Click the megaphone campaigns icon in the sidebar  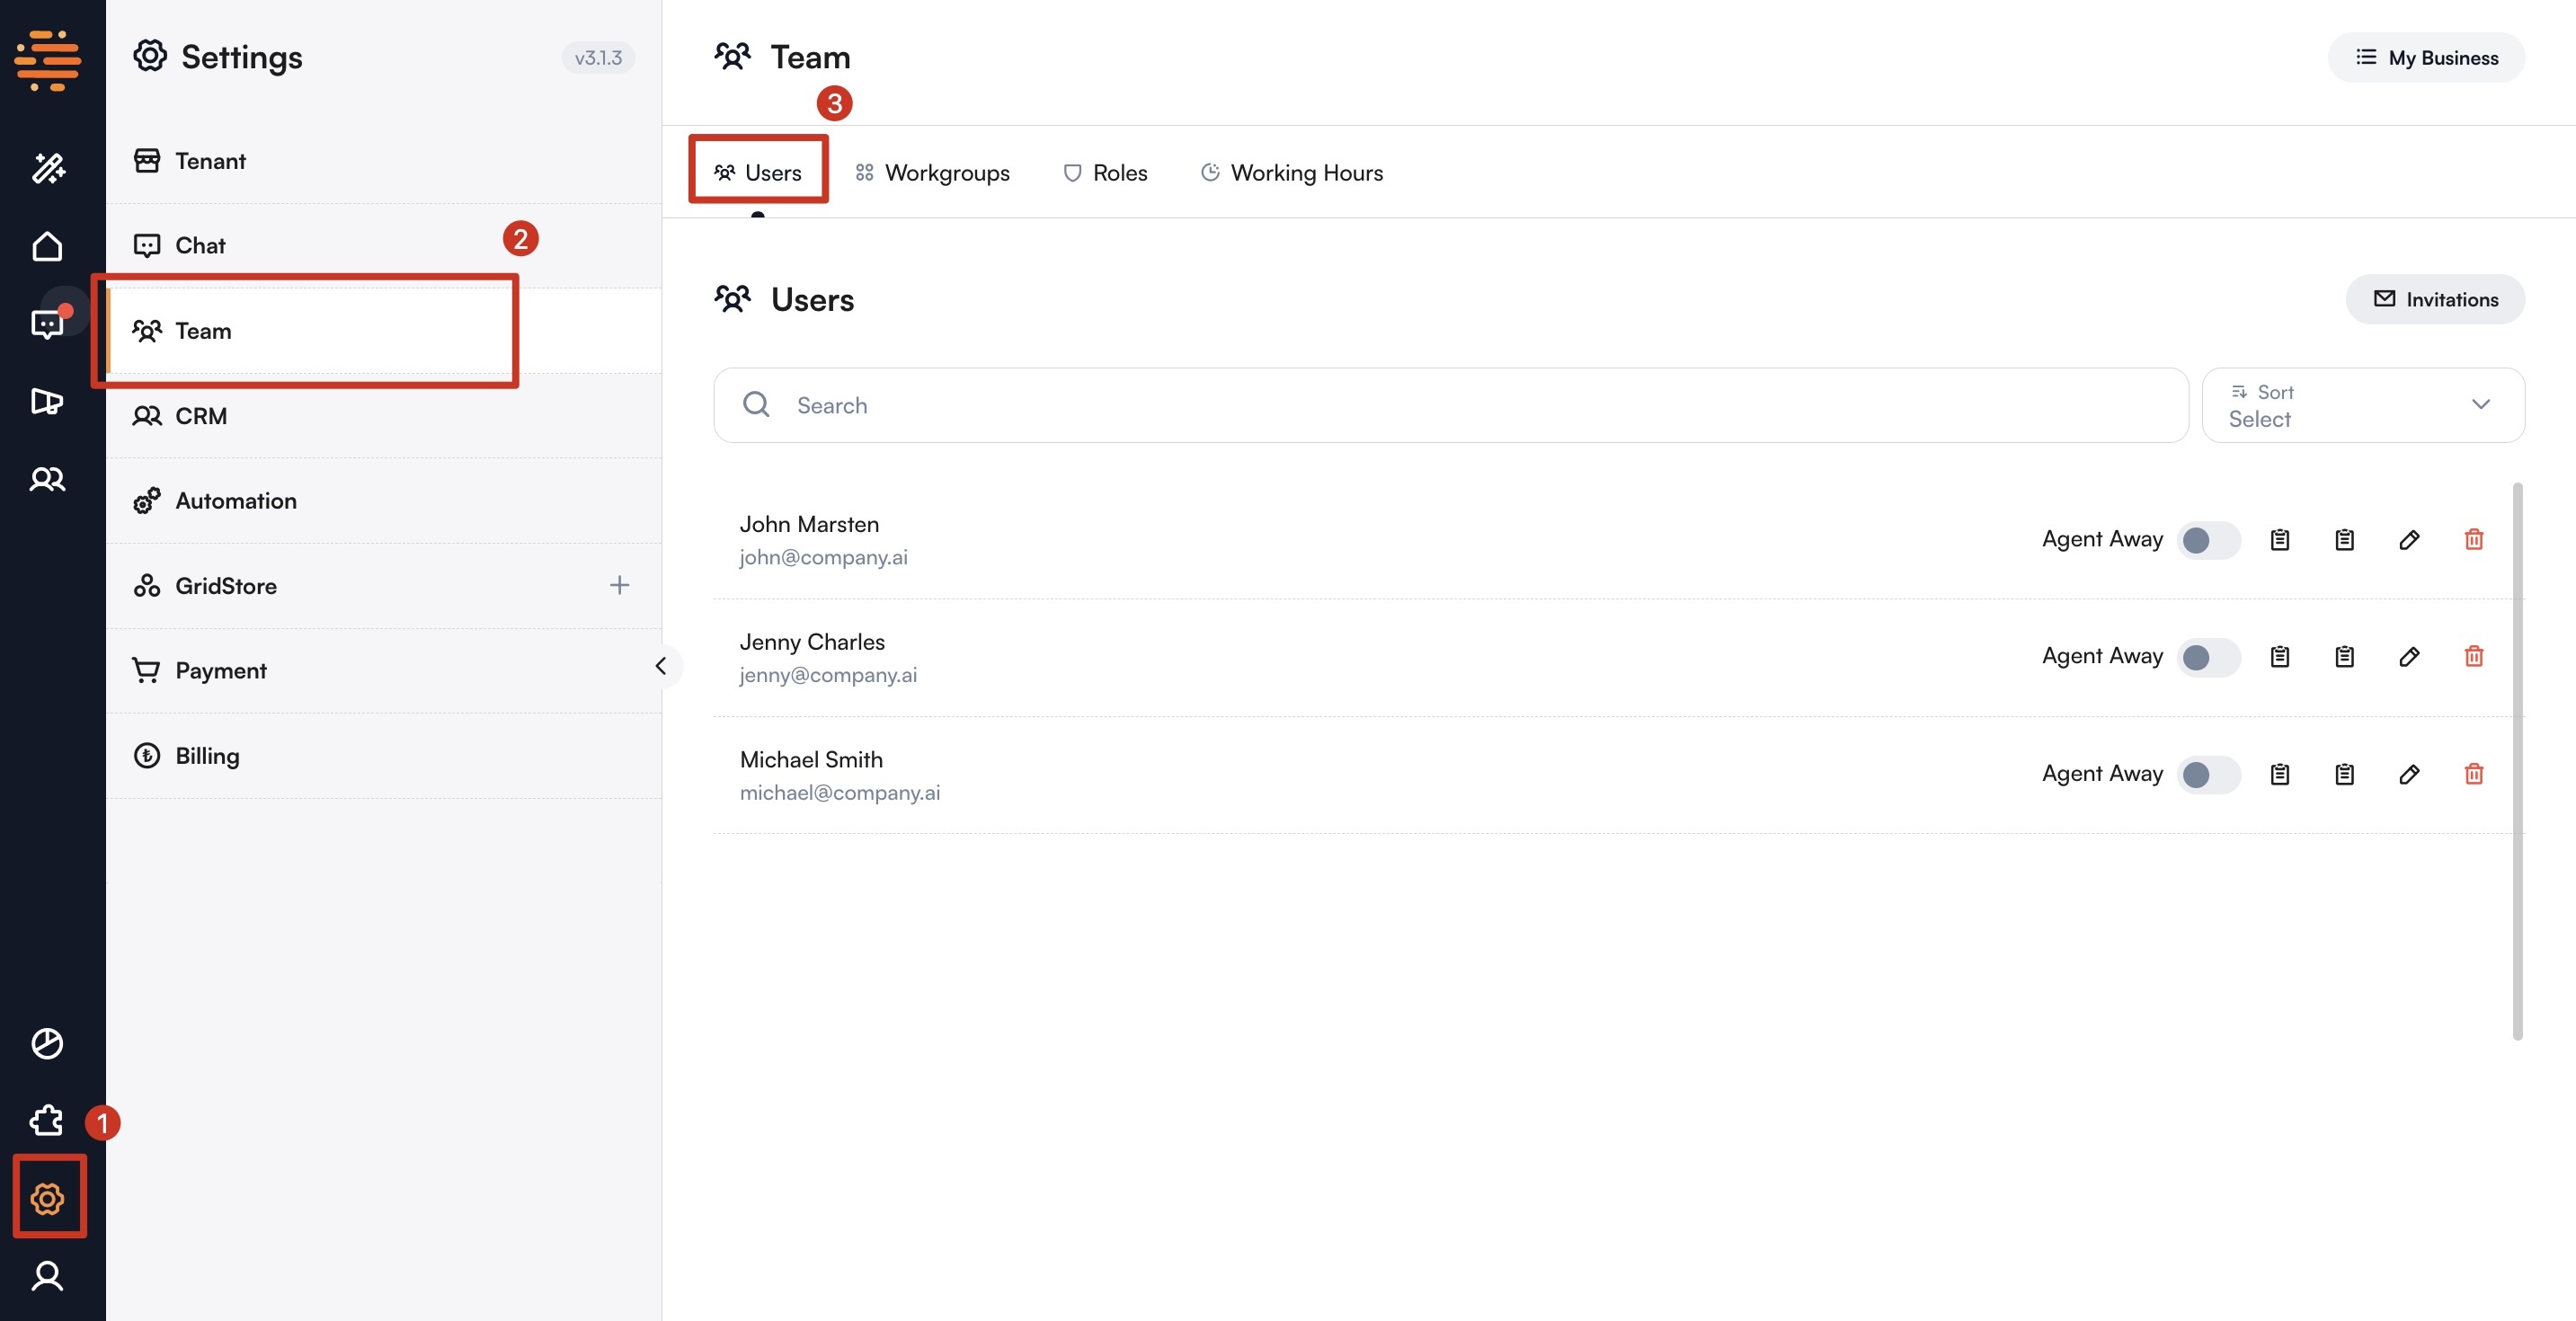47,402
